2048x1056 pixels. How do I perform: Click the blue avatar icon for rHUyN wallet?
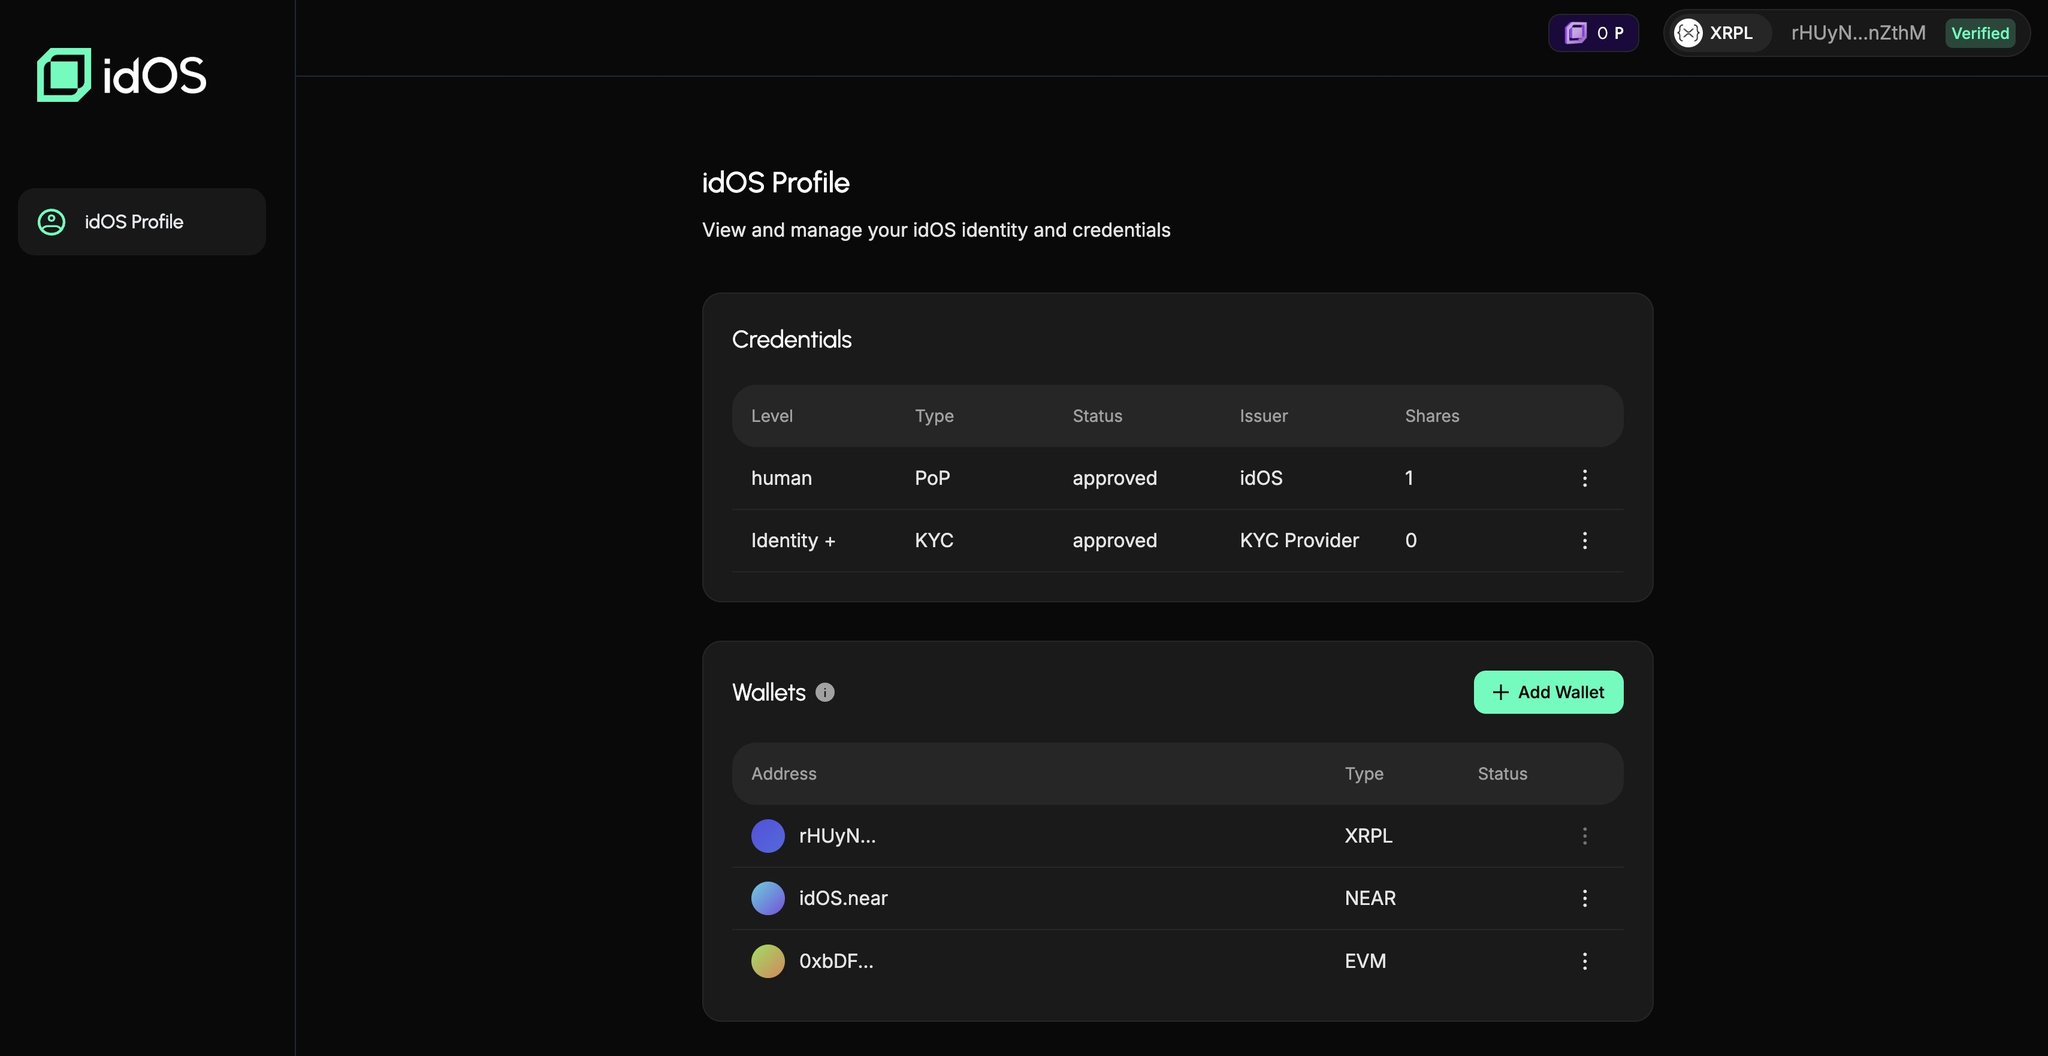767,836
